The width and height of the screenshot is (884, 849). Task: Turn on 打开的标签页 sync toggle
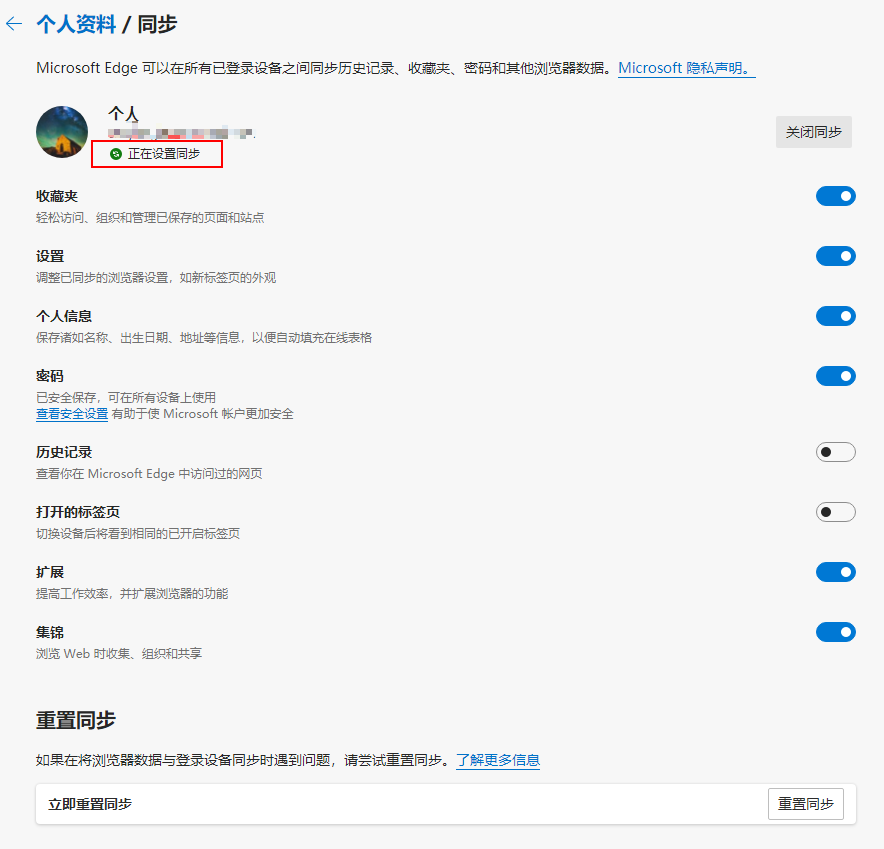click(836, 512)
